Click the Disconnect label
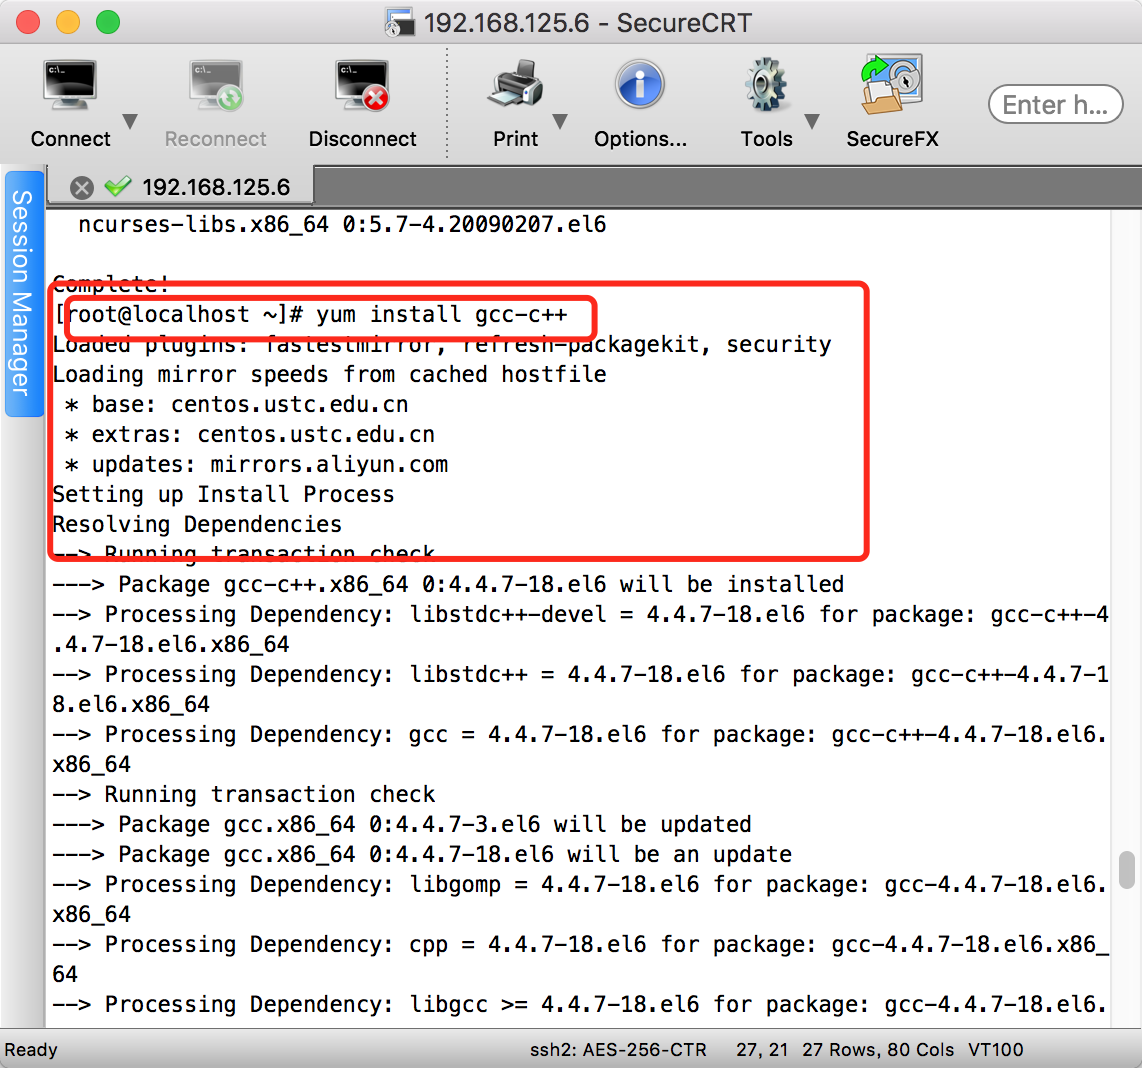This screenshot has height=1068, width=1142. (x=363, y=139)
